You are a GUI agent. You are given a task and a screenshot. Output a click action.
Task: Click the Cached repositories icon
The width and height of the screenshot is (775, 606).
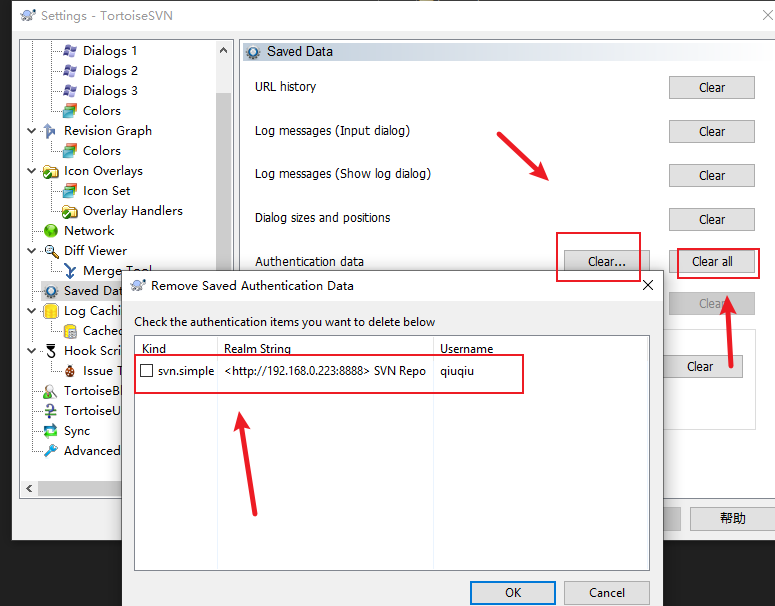(70, 331)
